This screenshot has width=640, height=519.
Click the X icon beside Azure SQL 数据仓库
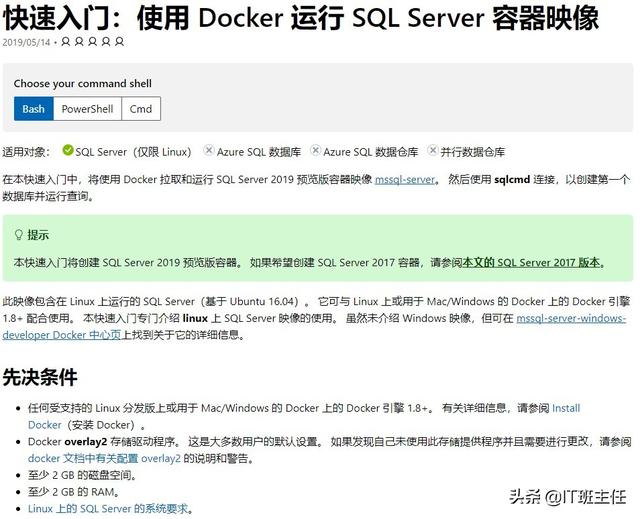[315, 150]
